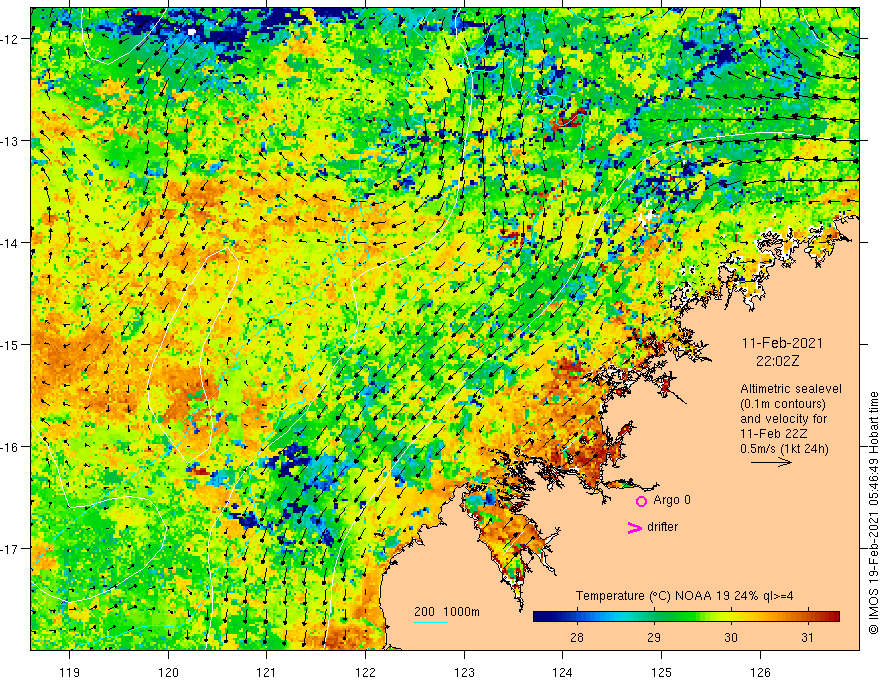Image resolution: width=880 pixels, height=680 pixels.
Task: Click the '0.5m/s (1kt 24h)' text
Action: pyautogui.click(x=785, y=449)
